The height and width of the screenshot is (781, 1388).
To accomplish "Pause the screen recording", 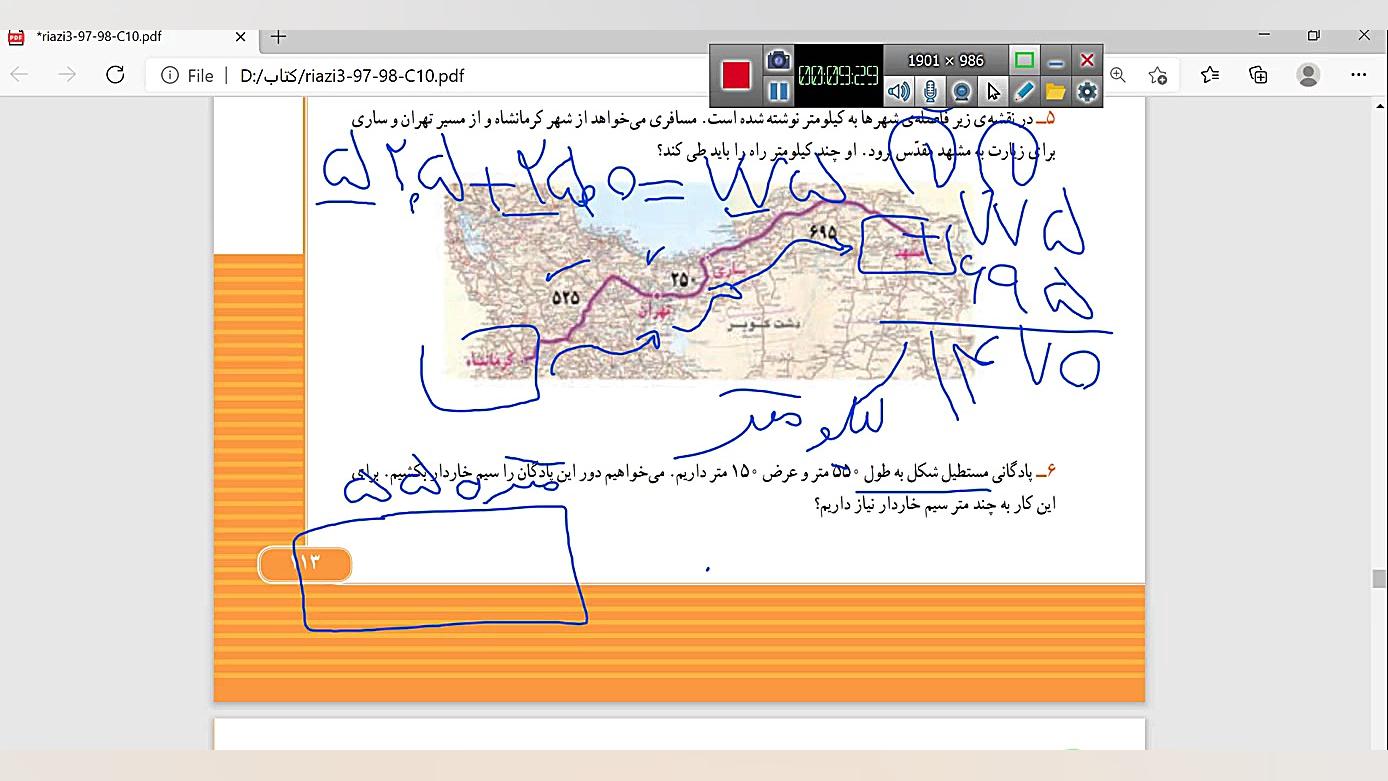I will tap(778, 91).
